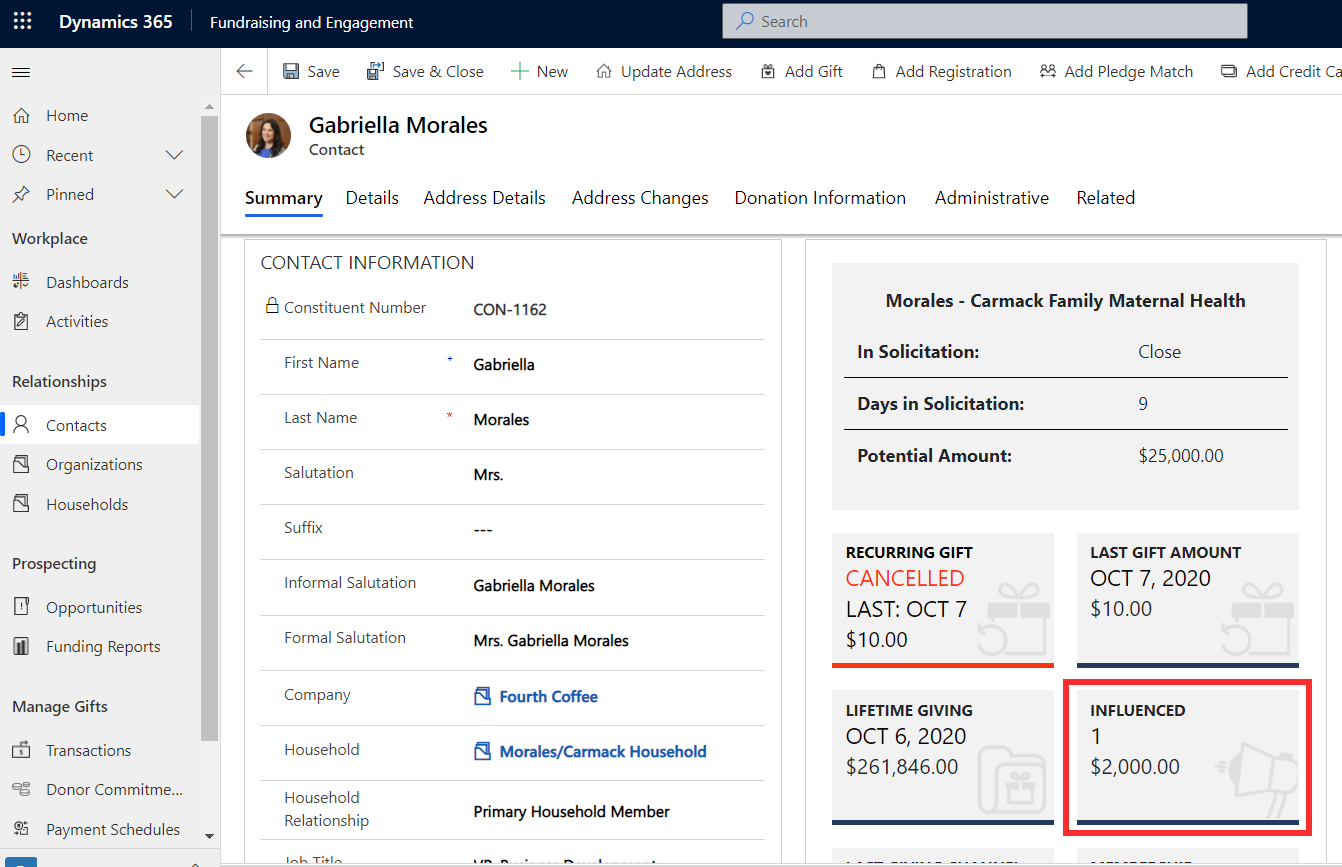Collapse the site map hamburger menu

coord(21,72)
